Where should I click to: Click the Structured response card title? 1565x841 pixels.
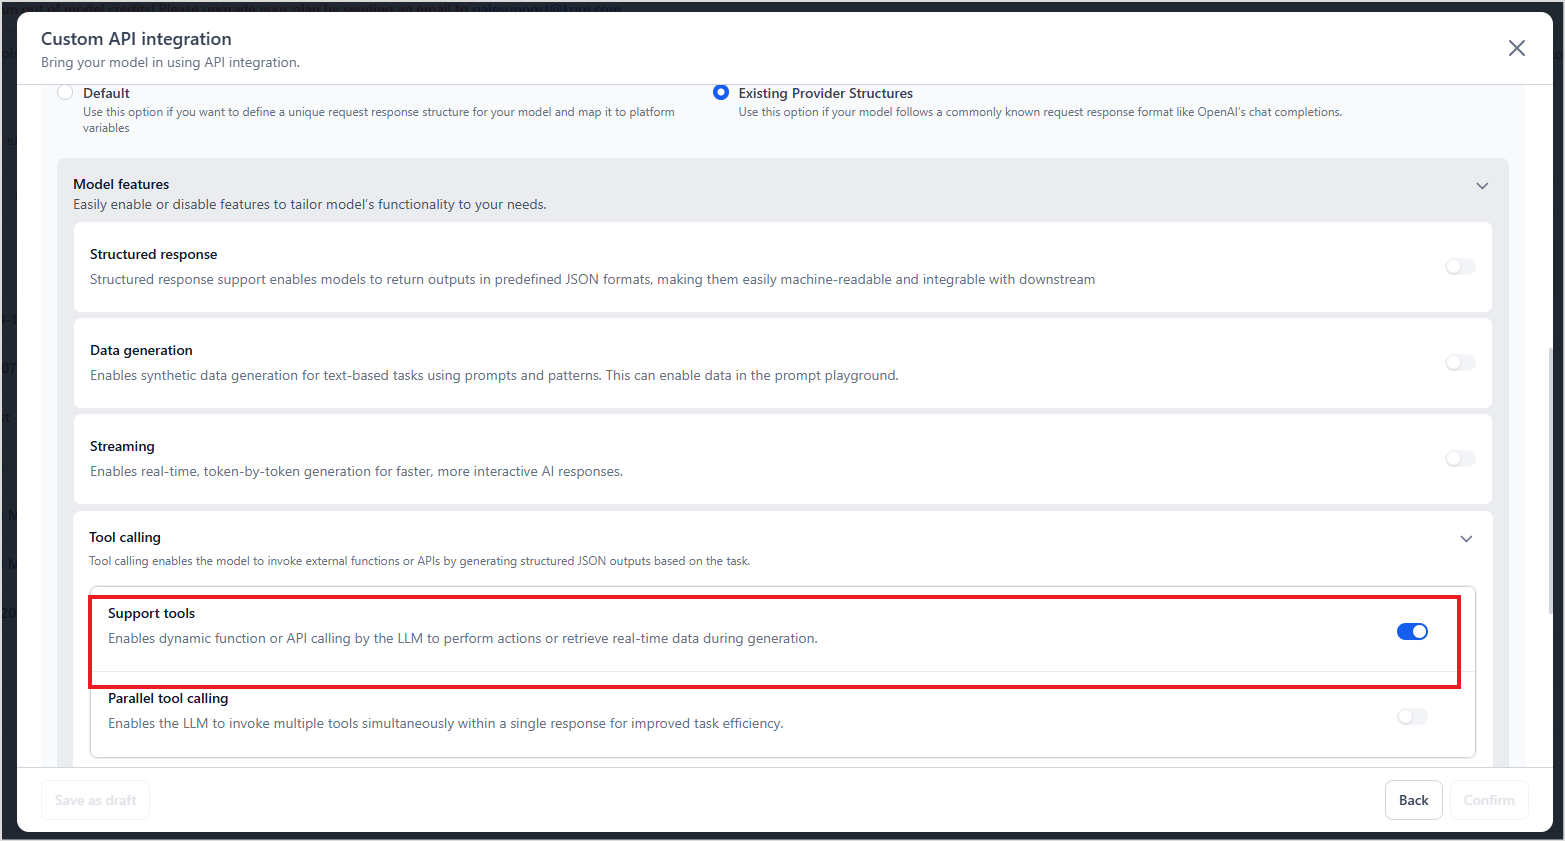[153, 254]
